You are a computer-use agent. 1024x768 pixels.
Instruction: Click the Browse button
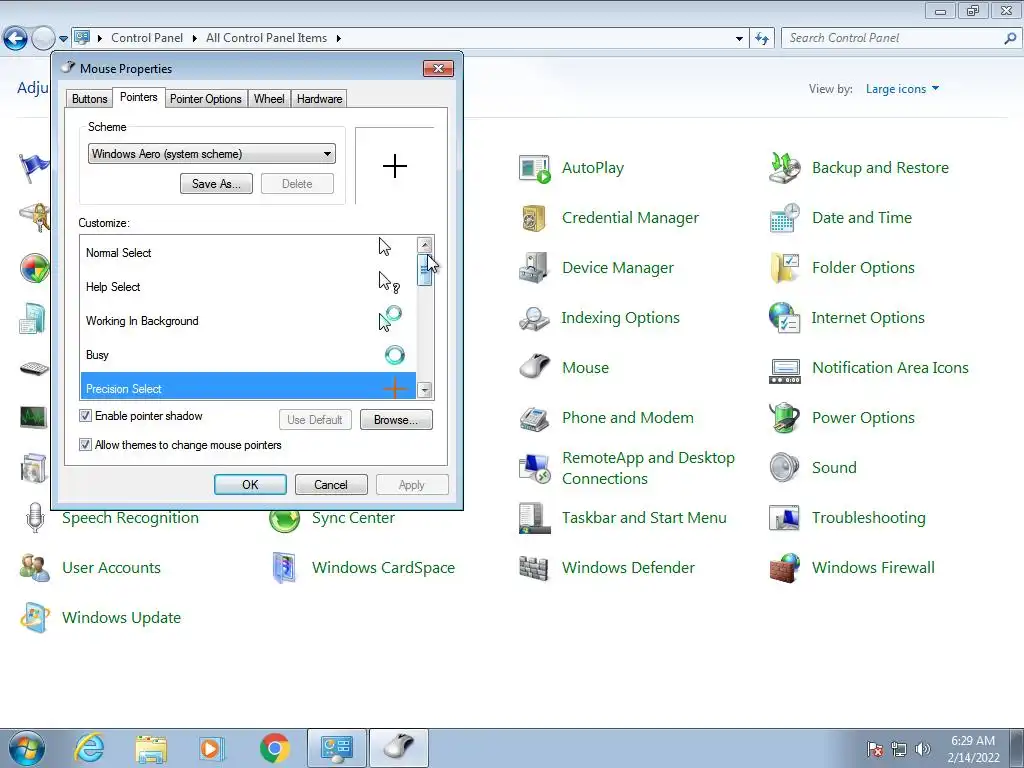coord(396,420)
